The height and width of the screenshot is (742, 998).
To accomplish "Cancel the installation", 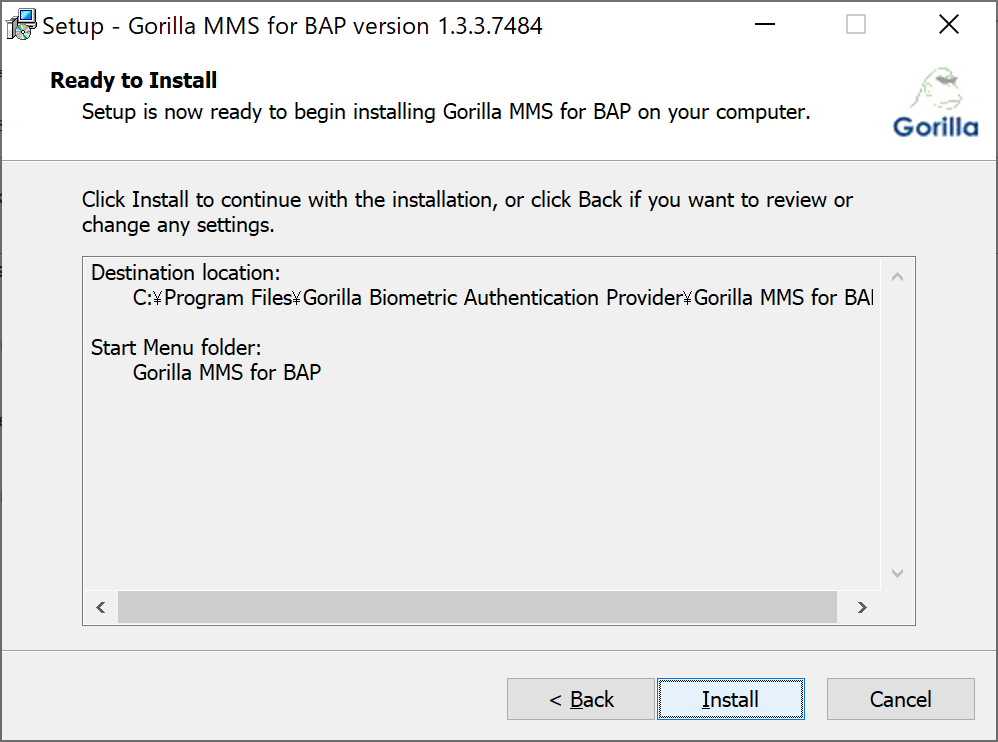I will coord(900,699).
